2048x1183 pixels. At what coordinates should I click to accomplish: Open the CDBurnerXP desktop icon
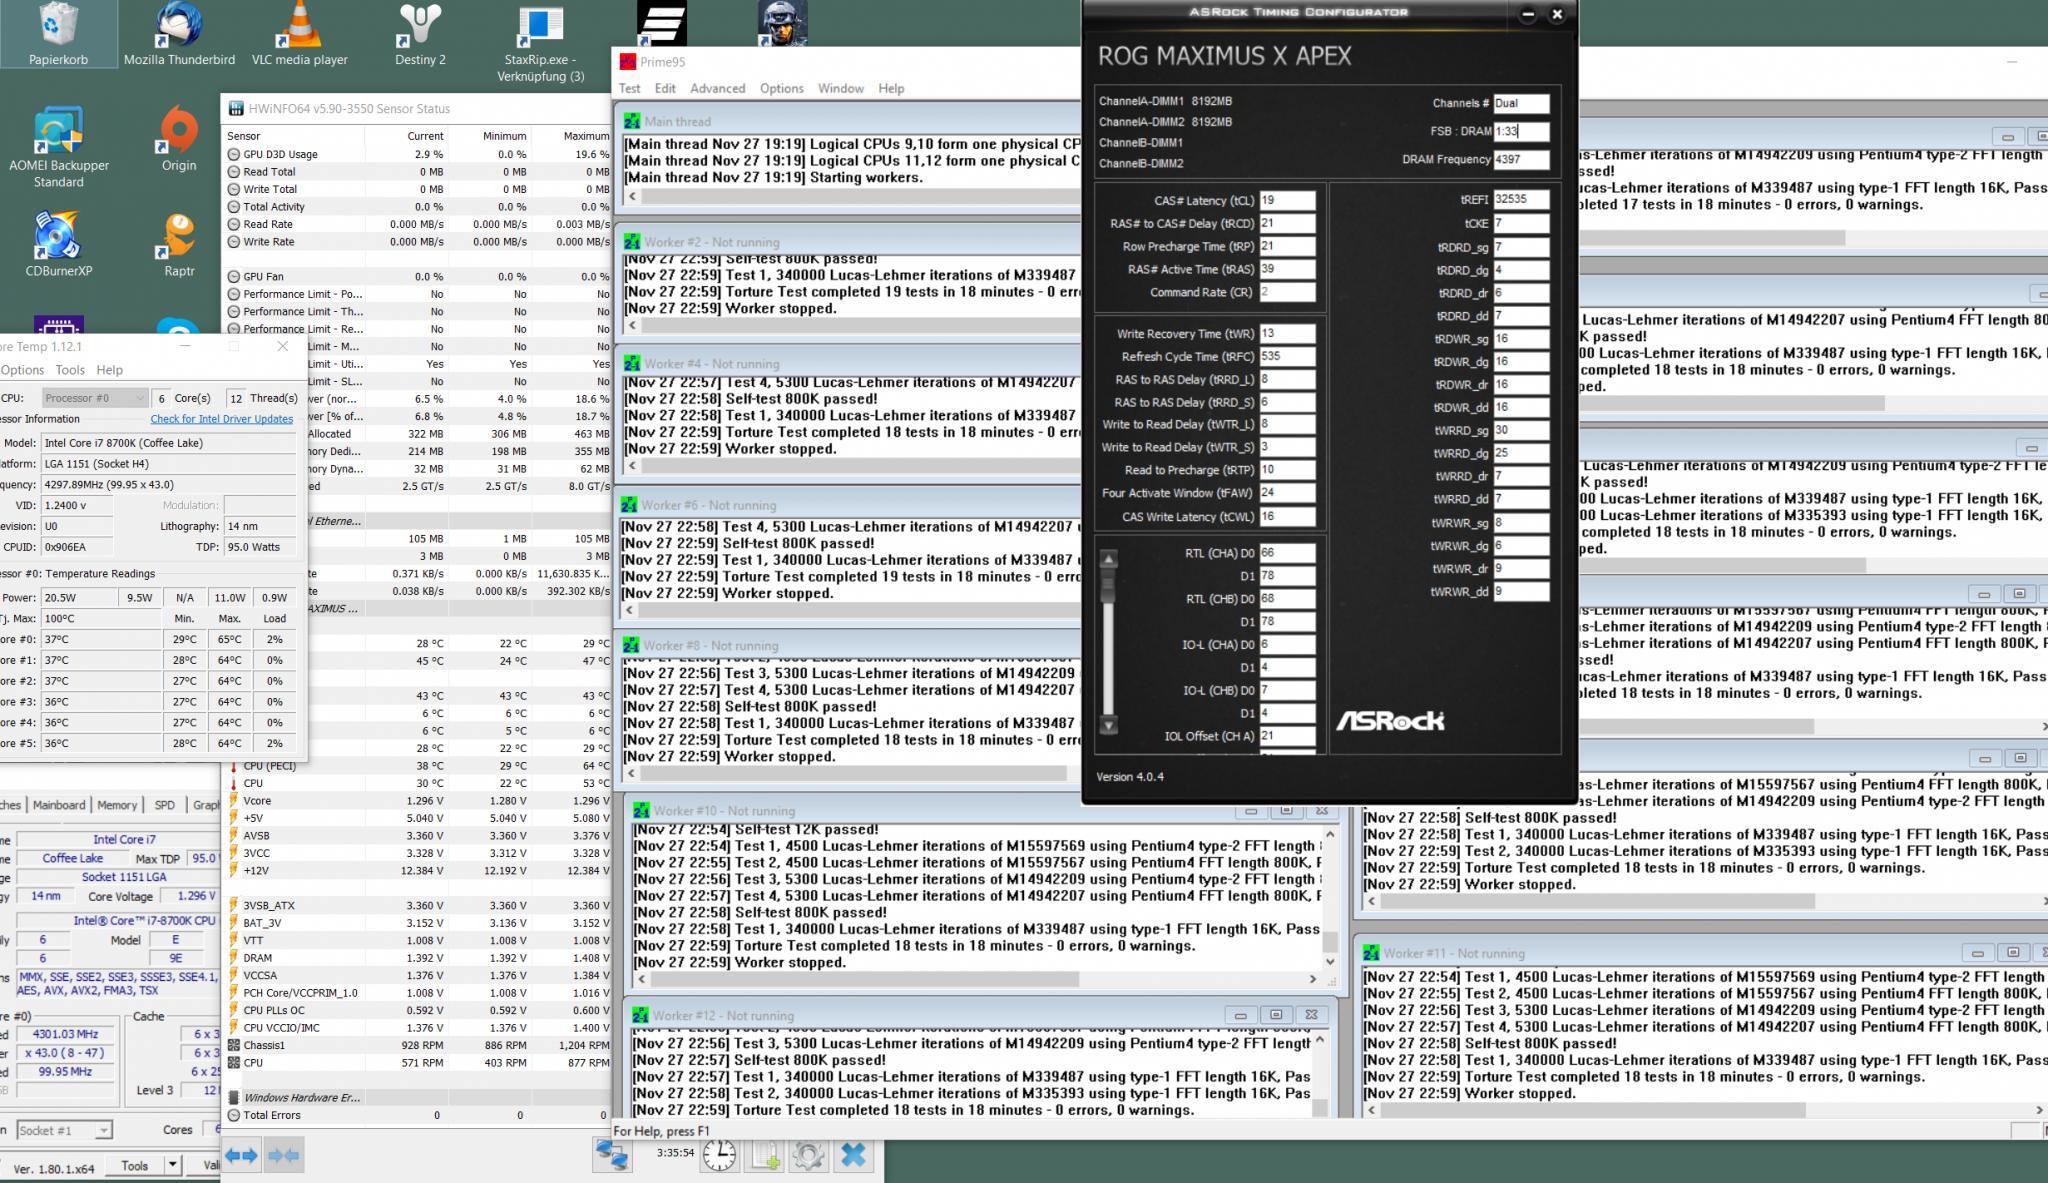pyautogui.click(x=58, y=244)
